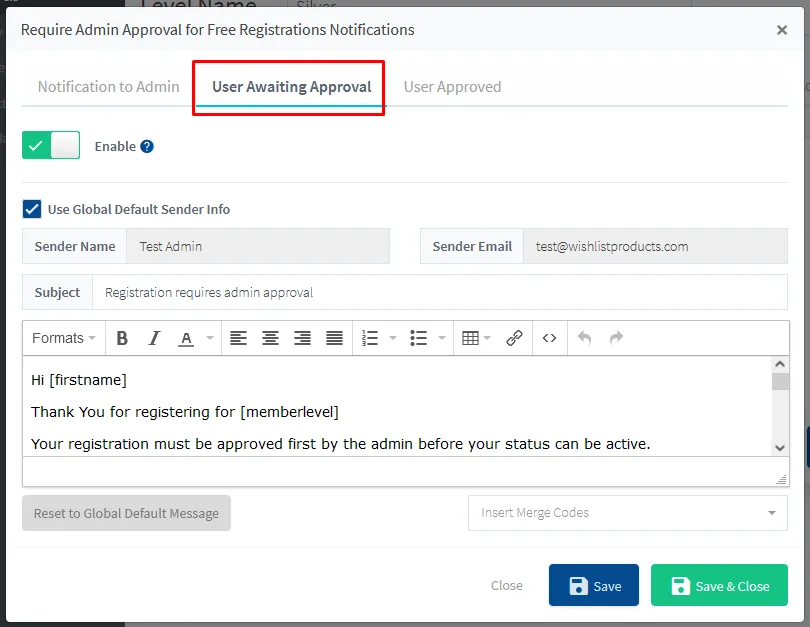Disable the notification Enable switch

[x=51, y=146]
